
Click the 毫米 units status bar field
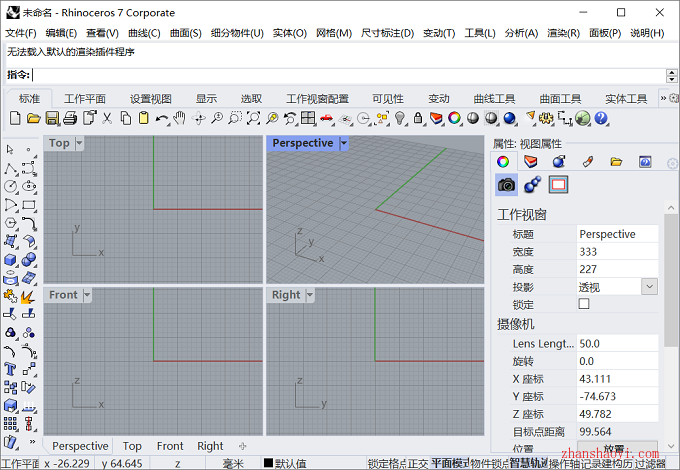(233, 464)
